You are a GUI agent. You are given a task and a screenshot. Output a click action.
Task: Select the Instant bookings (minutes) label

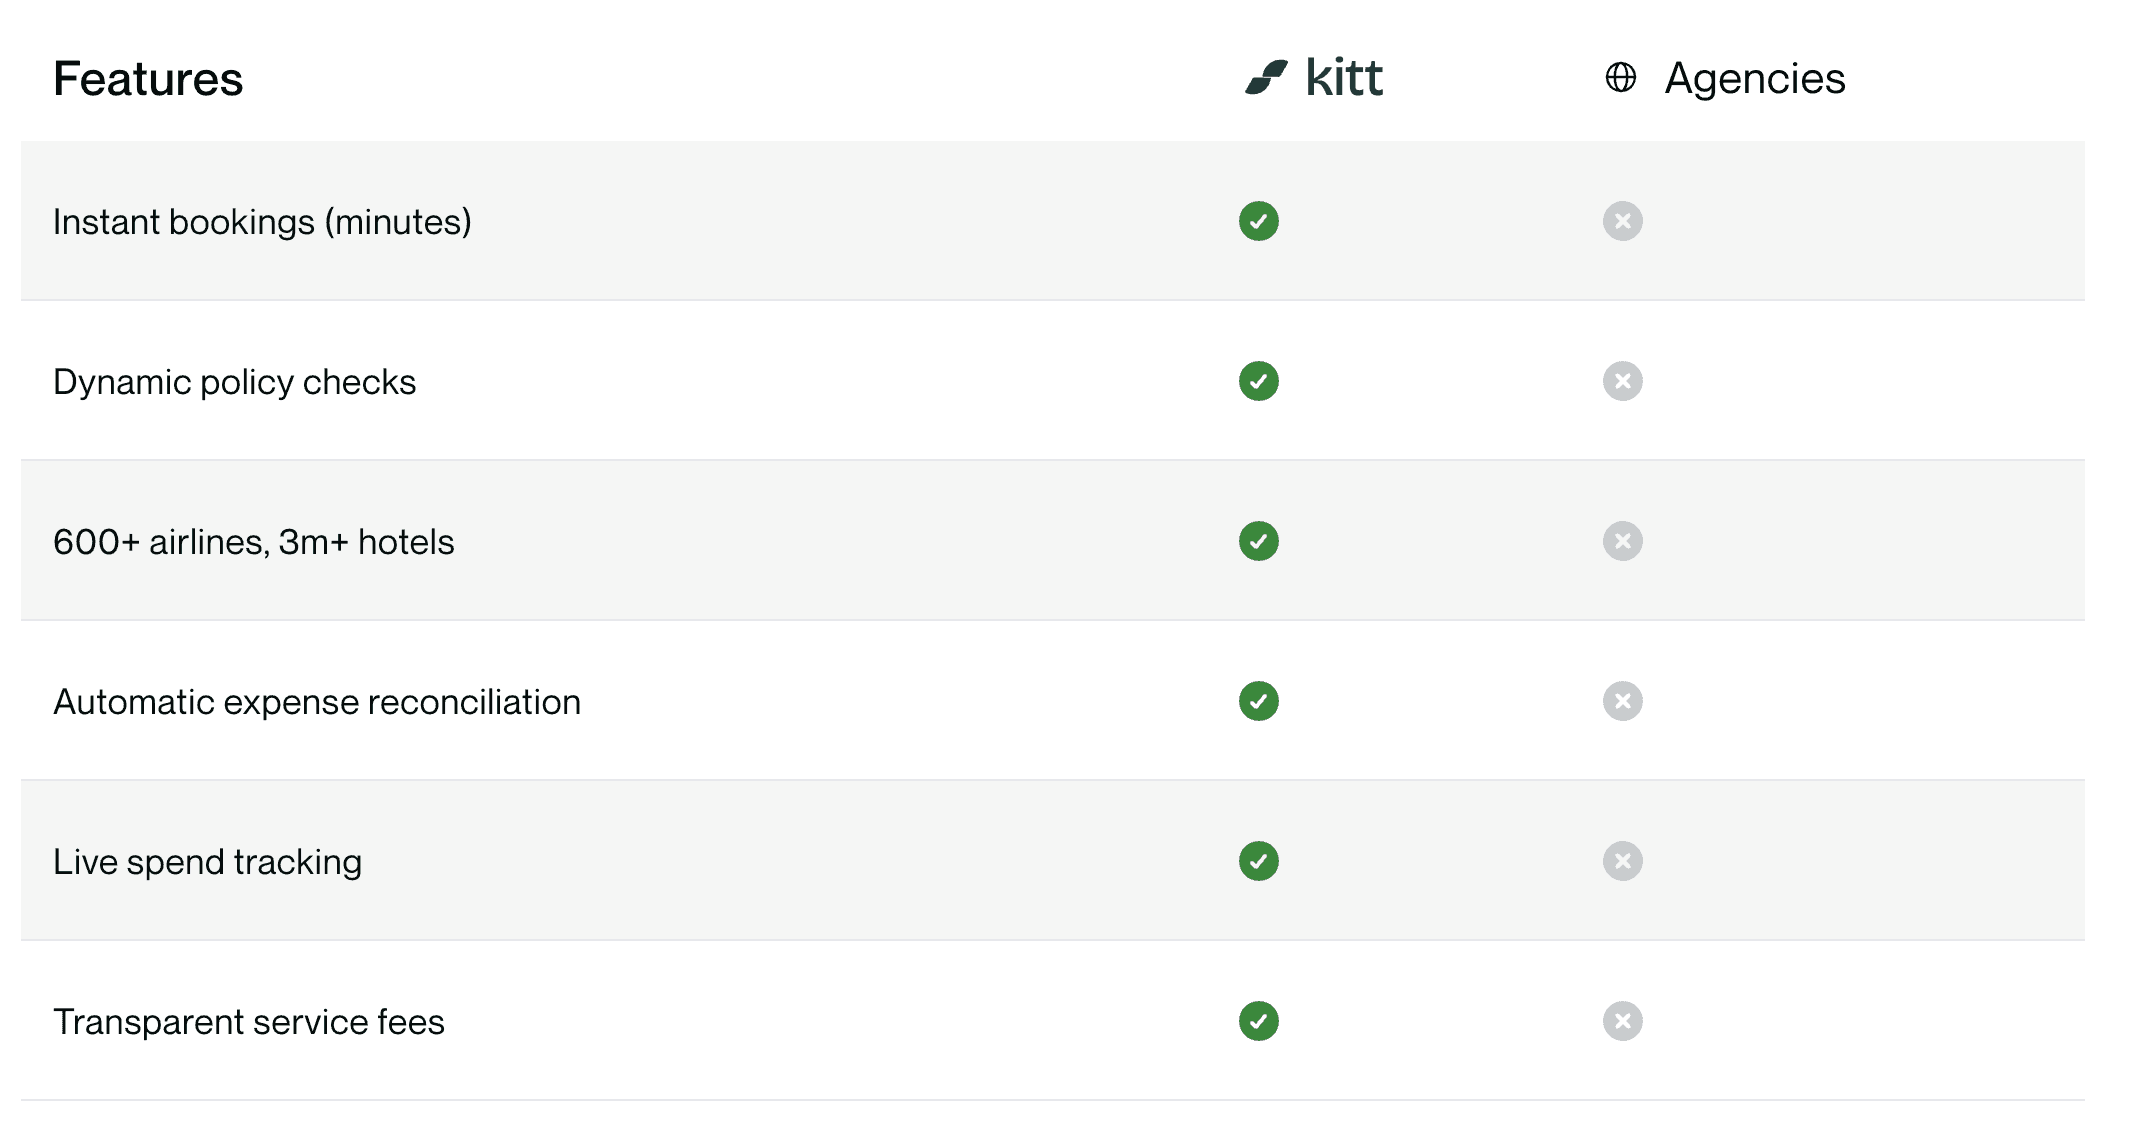[x=262, y=222]
